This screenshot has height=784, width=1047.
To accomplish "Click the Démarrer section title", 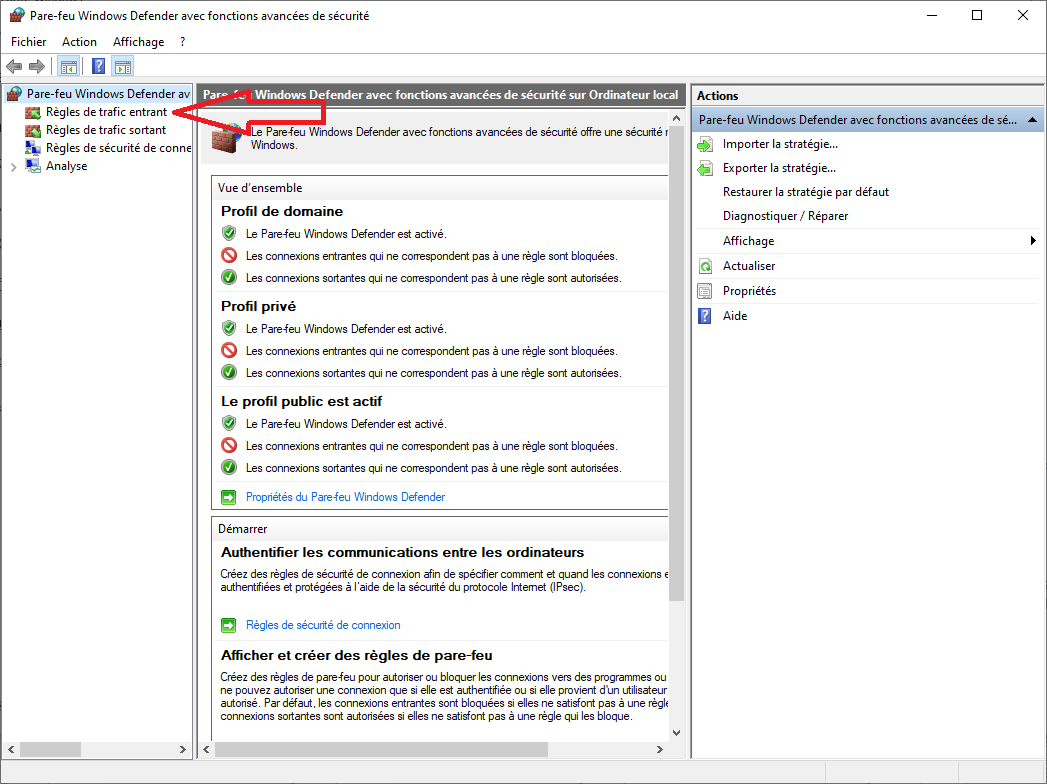I will [x=242, y=529].
